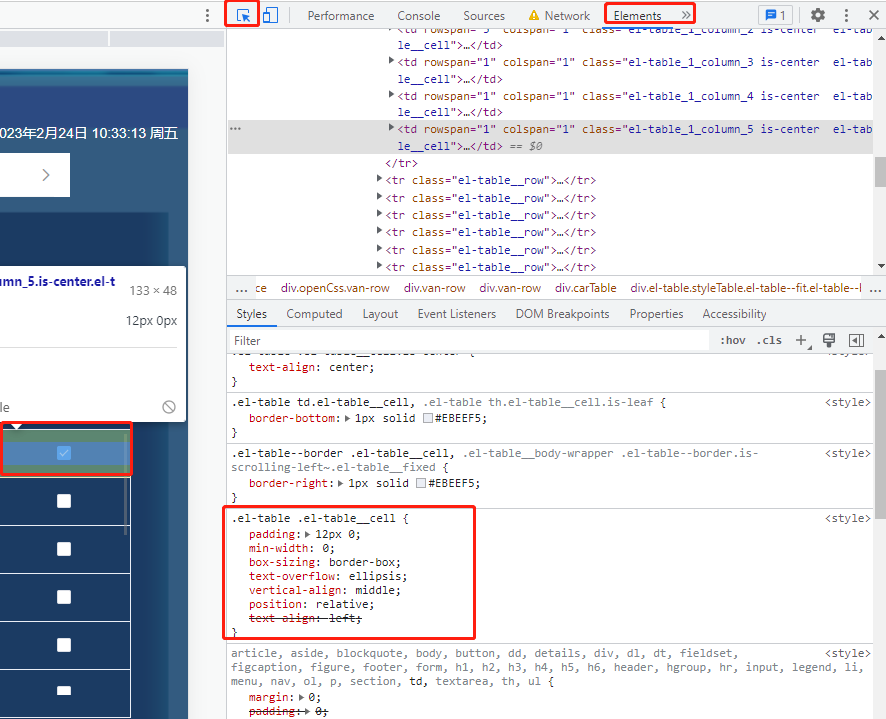886x719 pixels.
Task: Check the fourth empty table checkbox
Action: [x=64, y=645]
